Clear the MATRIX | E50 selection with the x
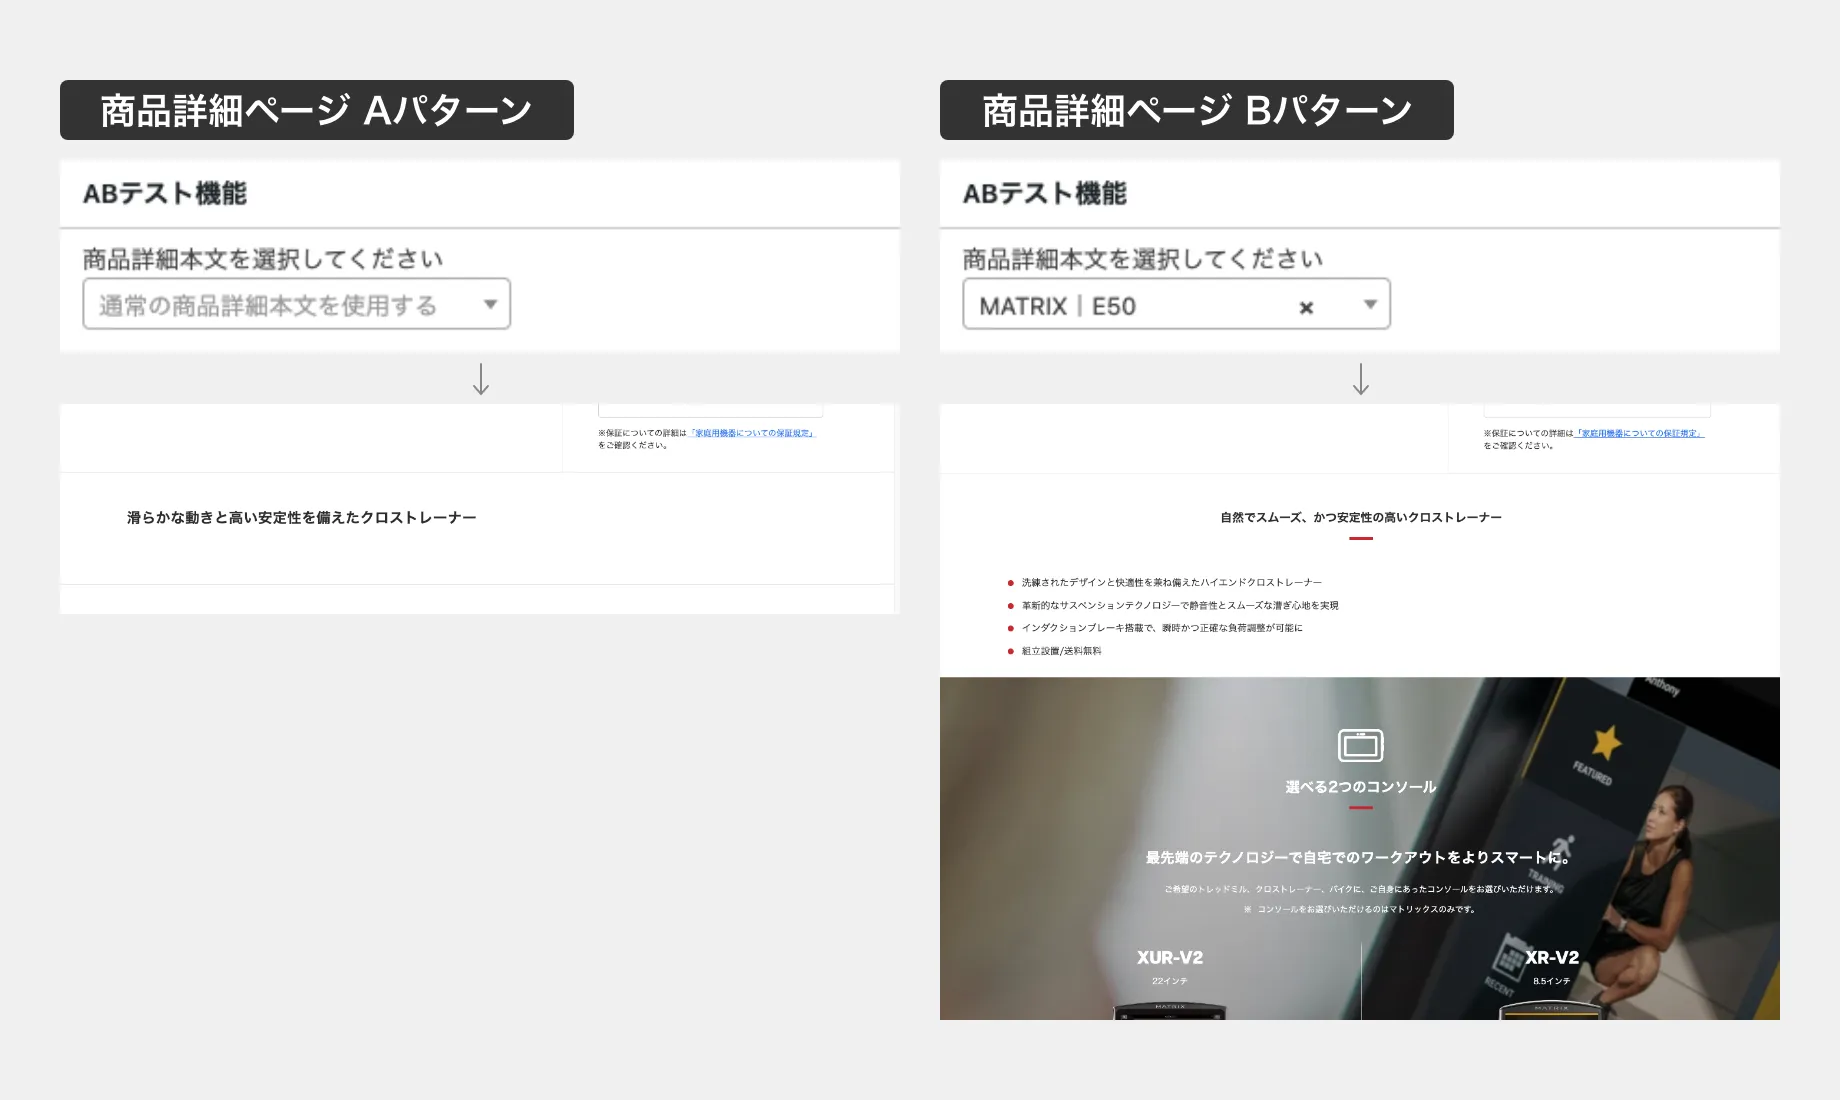Viewport: 1840px width, 1100px height. coord(1306,308)
